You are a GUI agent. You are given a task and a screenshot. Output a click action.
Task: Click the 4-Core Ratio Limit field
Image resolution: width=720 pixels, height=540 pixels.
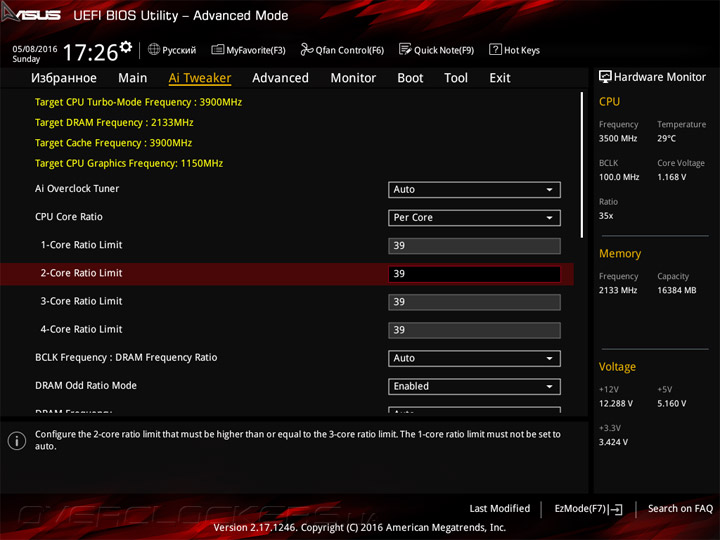pyautogui.click(x=474, y=330)
